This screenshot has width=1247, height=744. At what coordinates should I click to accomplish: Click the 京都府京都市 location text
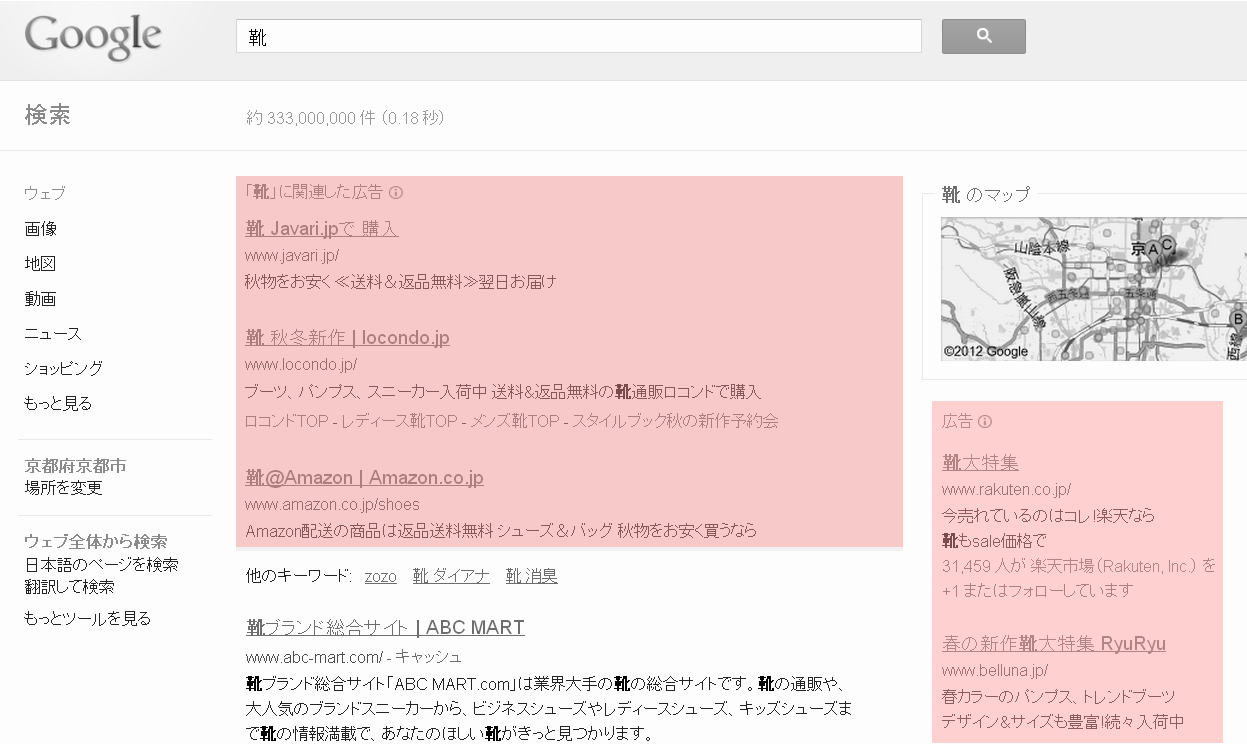click(75, 466)
